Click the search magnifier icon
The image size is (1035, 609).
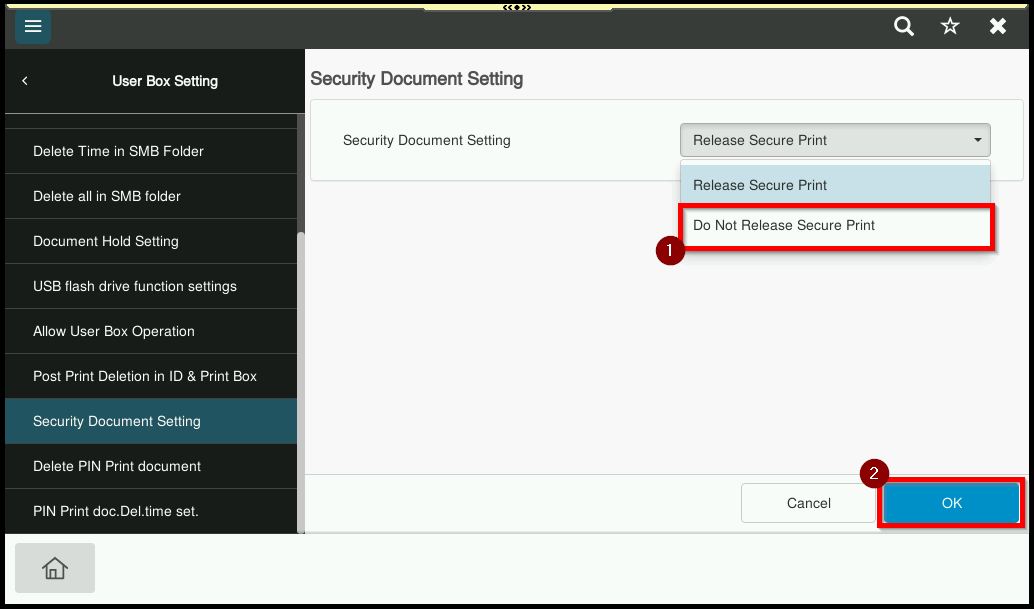coord(904,27)
